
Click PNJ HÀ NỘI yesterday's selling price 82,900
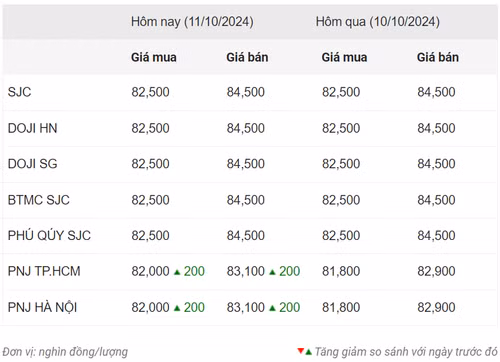tap(436, 307)
